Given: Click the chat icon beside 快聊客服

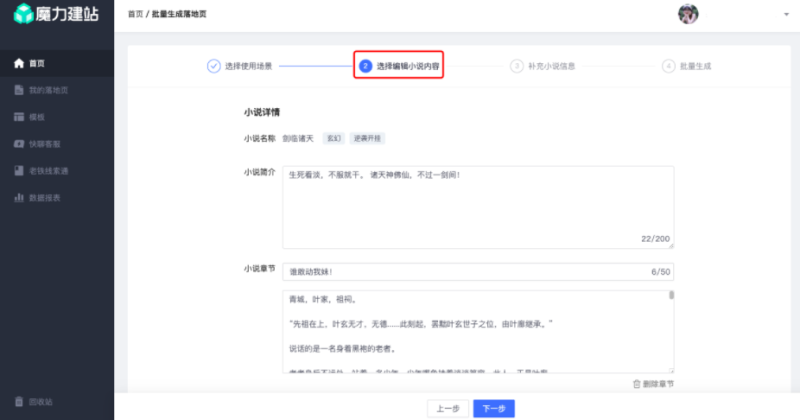Looking at the screenshot, I should (x=19, y=144).
